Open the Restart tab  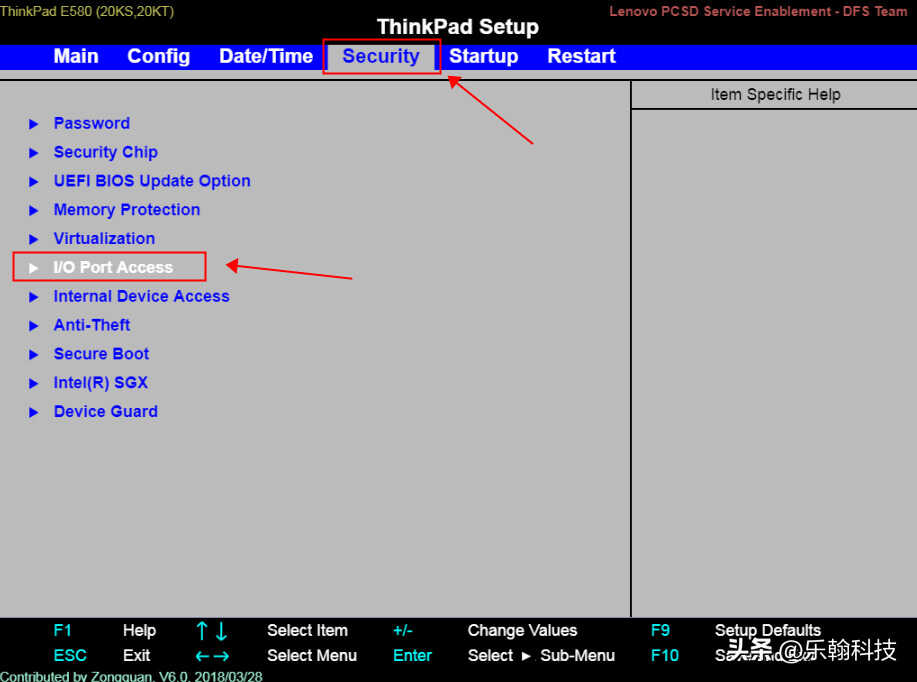[x=581, y=56]
